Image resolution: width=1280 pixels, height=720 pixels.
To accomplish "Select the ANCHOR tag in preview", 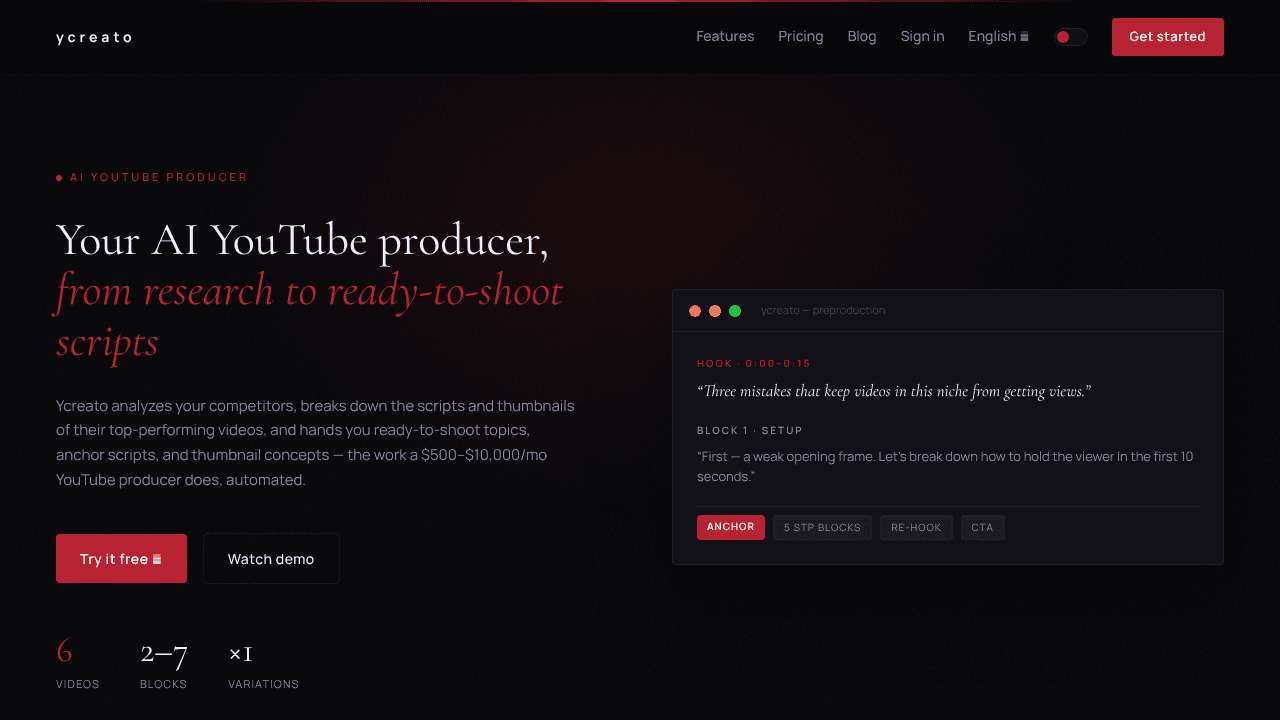I will click(x=731, y=527).
